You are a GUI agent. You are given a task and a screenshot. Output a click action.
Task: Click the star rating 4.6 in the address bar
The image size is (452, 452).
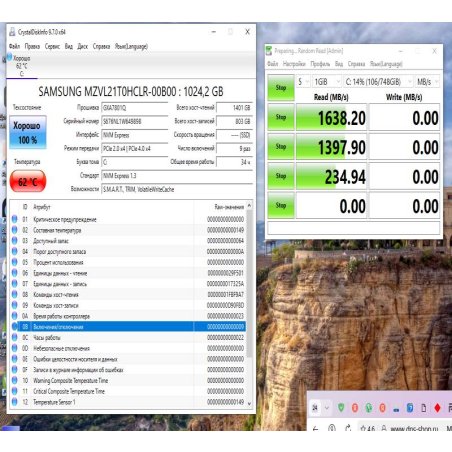368,429
